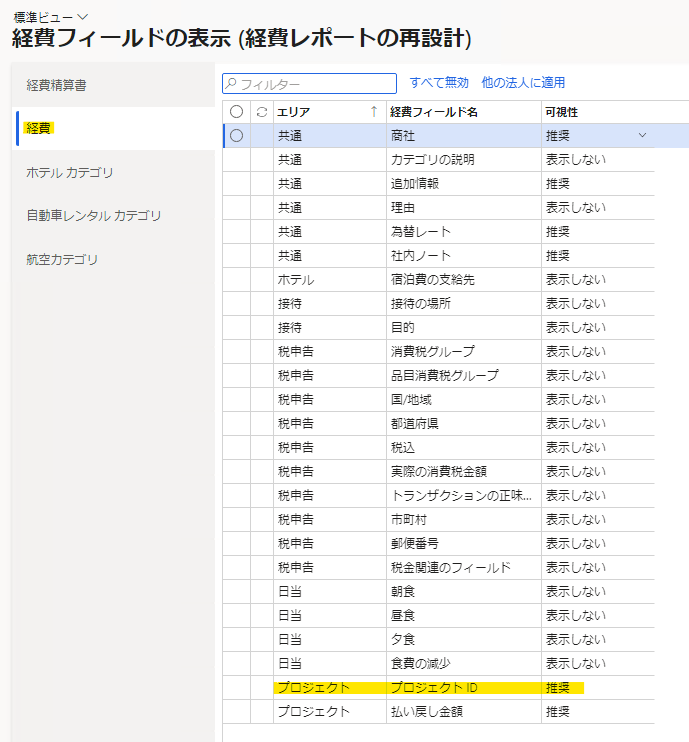This screenshot has height=742, width=689.
Task: Click the 社内ノート cell
Action: [x=464, y=256]
